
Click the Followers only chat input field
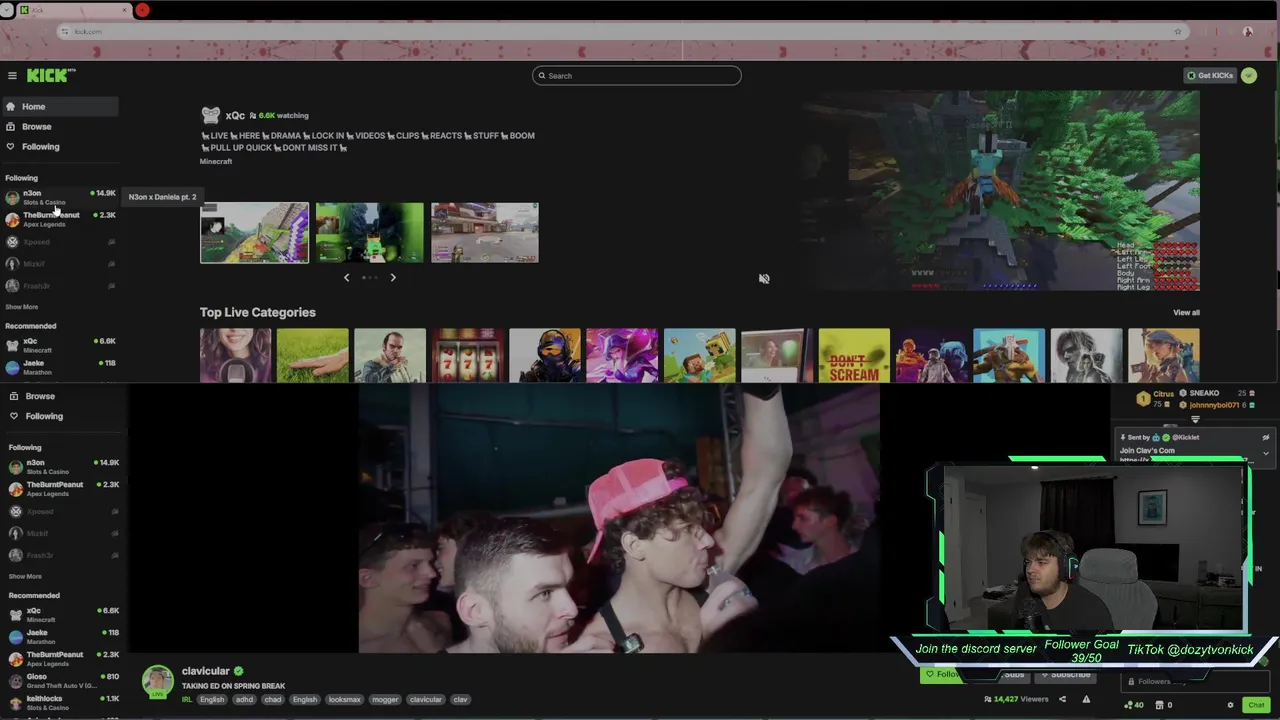(1195, 682)
